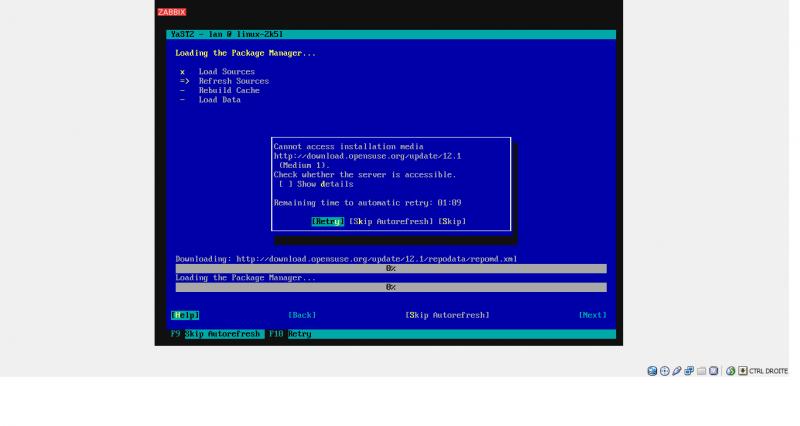Click the VirtualBox keyboard capture arrow icon
This screenshot has width=800, height=426.
point(743,371)
